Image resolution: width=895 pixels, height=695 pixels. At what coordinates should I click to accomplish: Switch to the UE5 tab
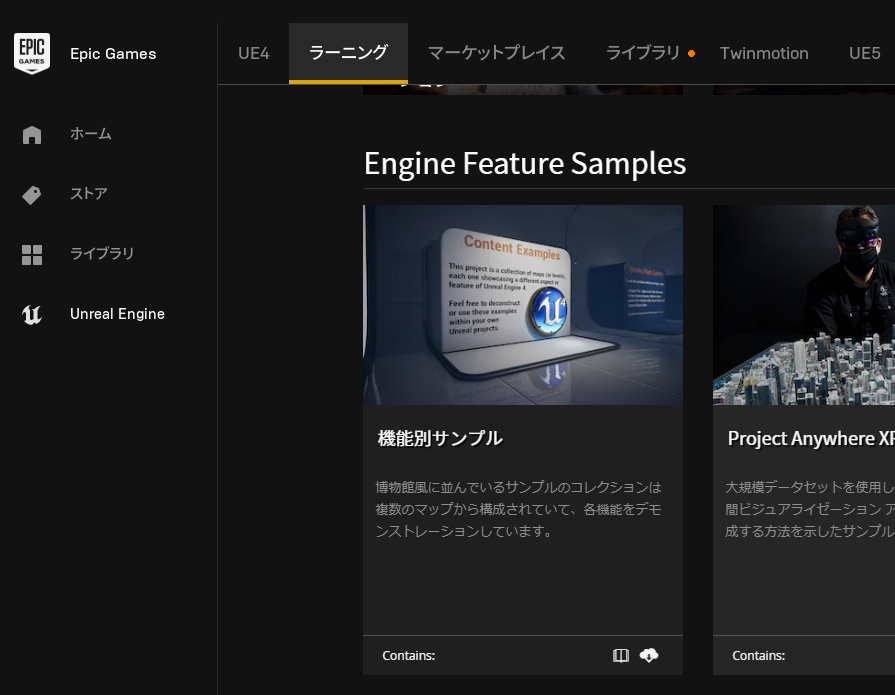pyautogui.click(x=864, y=54)
